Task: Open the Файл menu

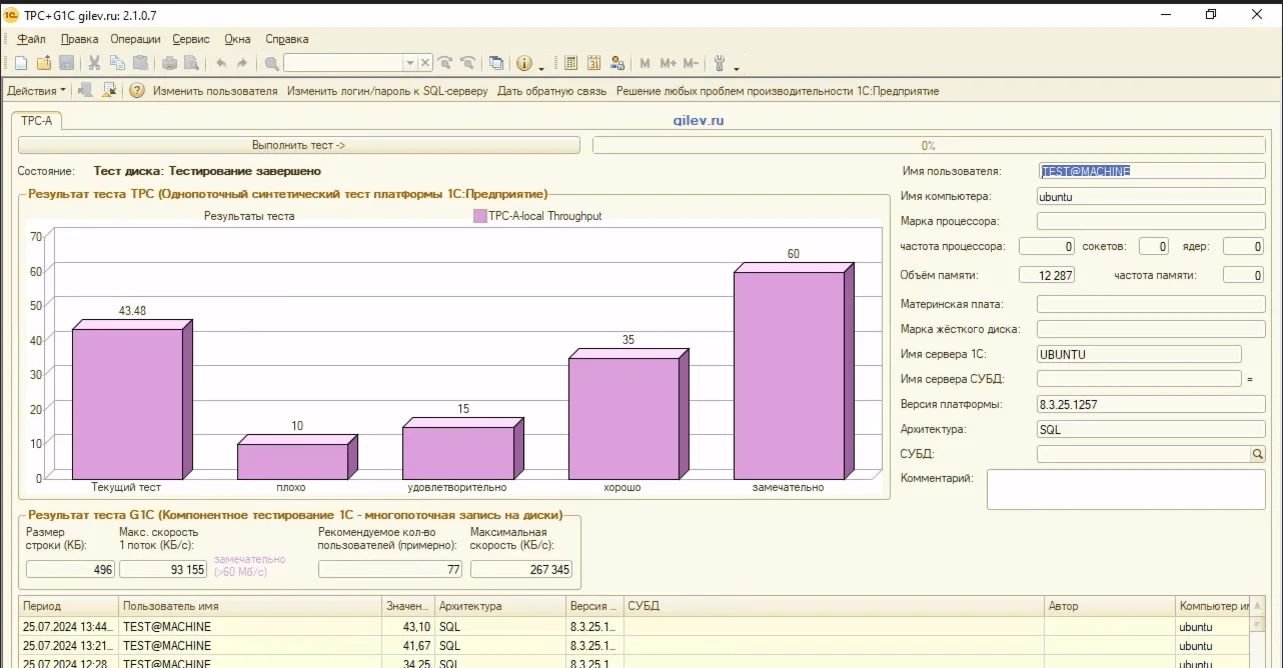Action: [x=31, y=39]
